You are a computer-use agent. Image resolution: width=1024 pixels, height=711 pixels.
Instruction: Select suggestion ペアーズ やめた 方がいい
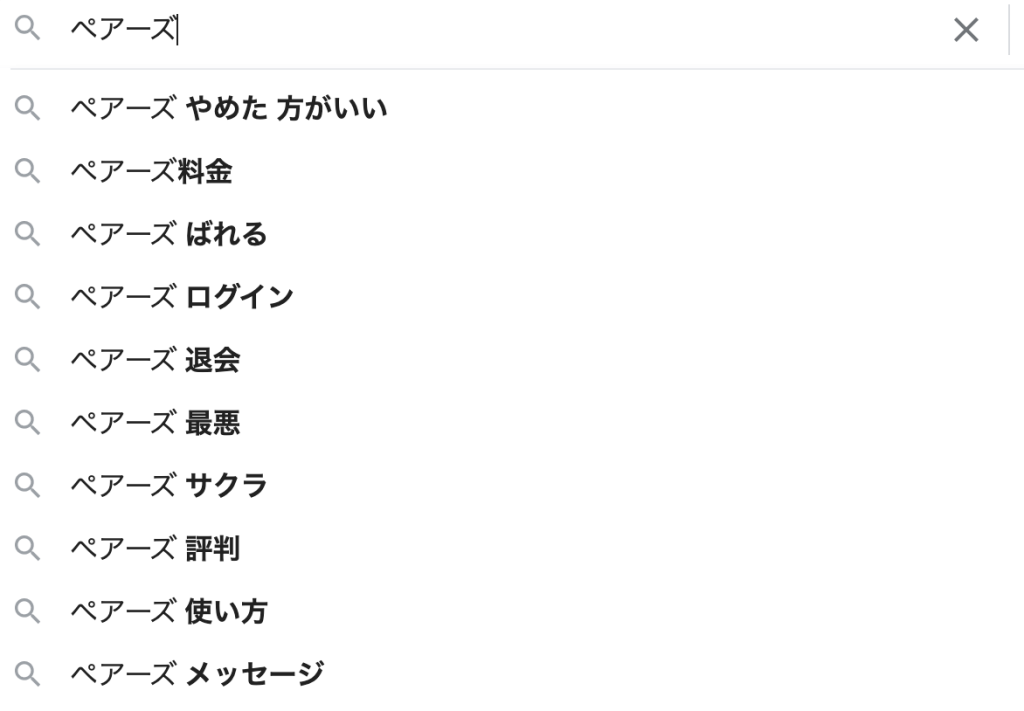[228, 108]
